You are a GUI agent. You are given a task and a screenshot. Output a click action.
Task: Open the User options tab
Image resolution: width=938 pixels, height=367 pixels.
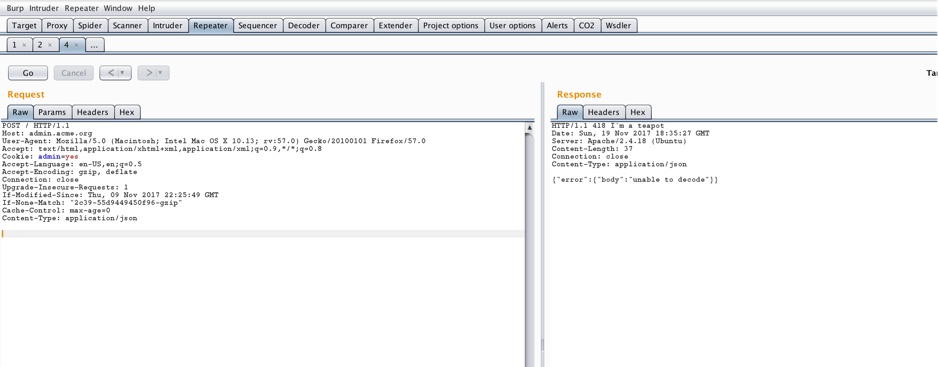513,26
